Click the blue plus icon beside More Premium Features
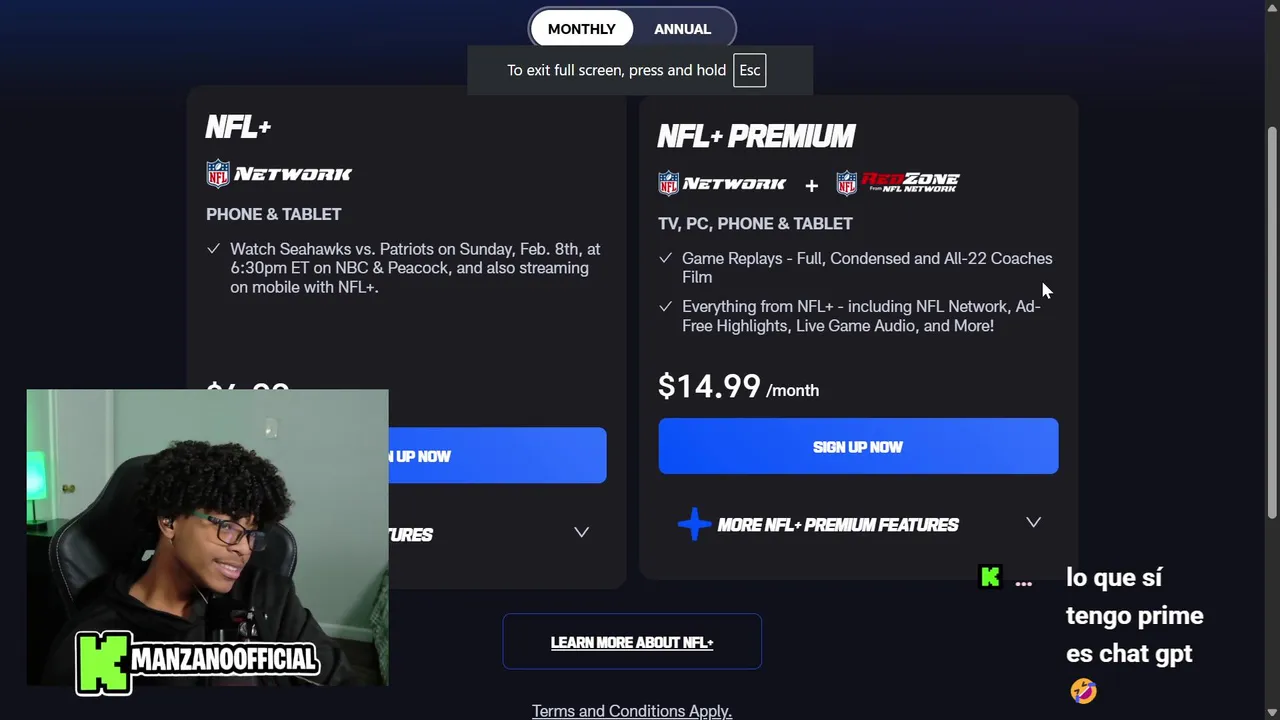The height and width of the screenshot is (720, 1280). point(694,524)
